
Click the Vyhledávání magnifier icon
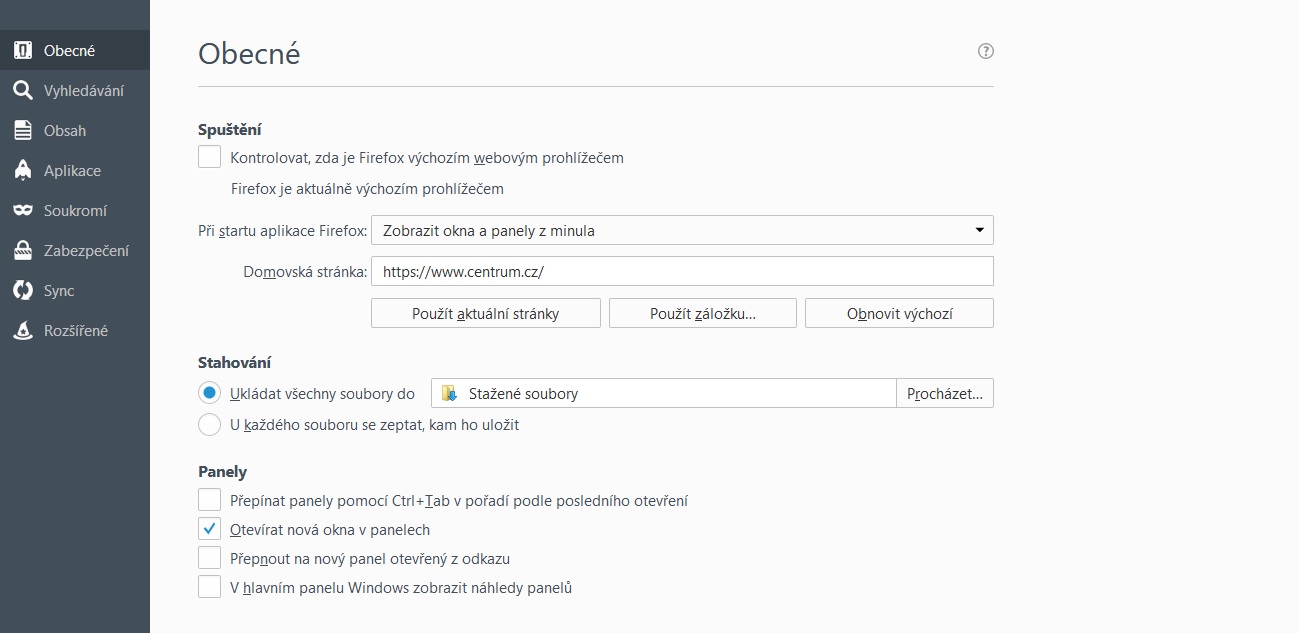click(x=22, y=91)
